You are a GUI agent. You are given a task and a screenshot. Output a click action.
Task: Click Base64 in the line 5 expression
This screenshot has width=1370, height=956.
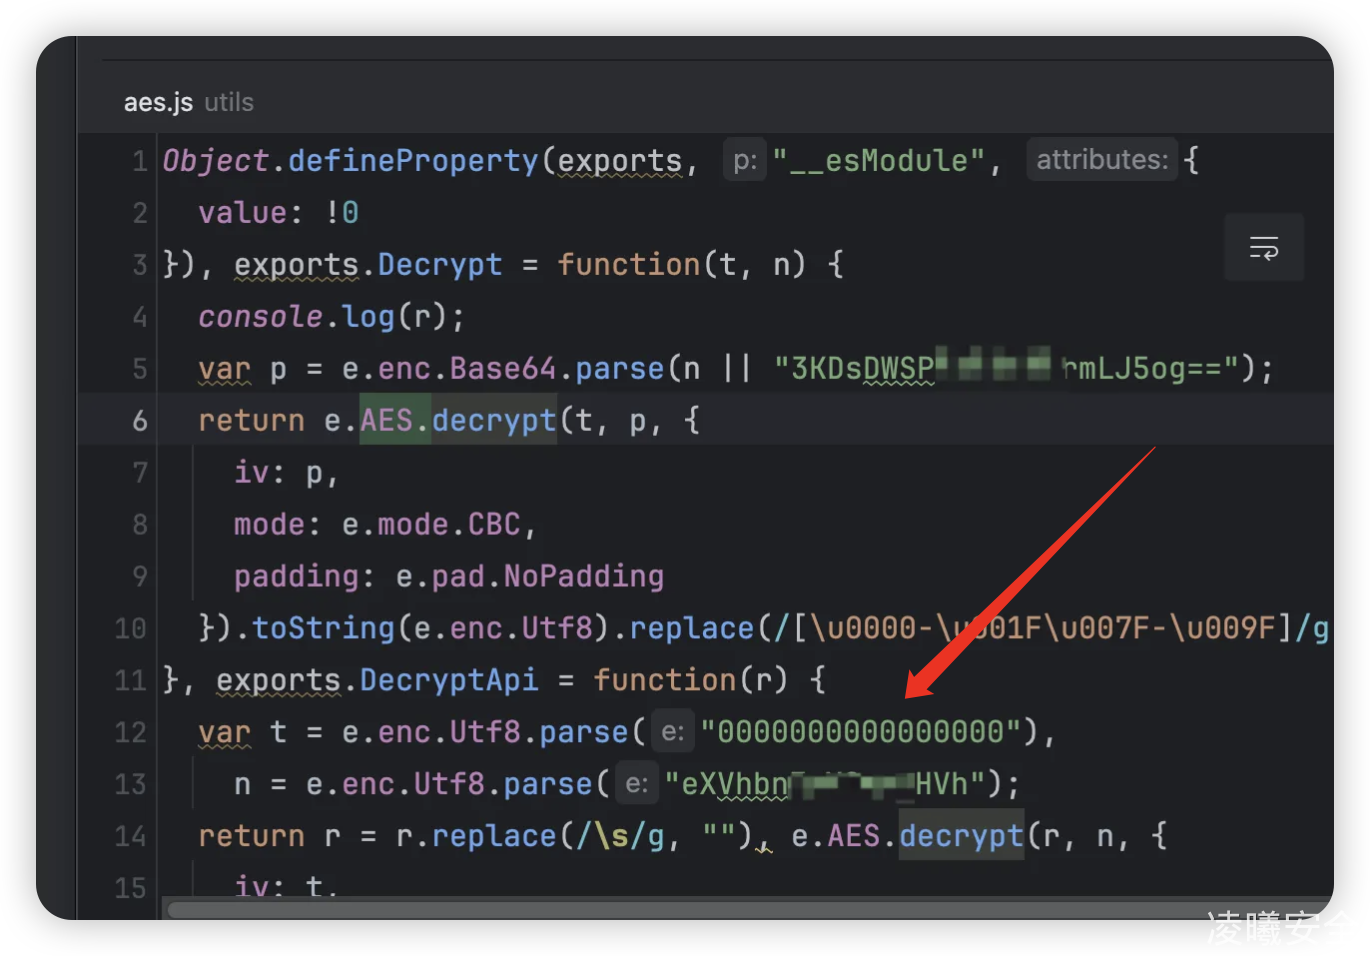[x=502, y=369]
